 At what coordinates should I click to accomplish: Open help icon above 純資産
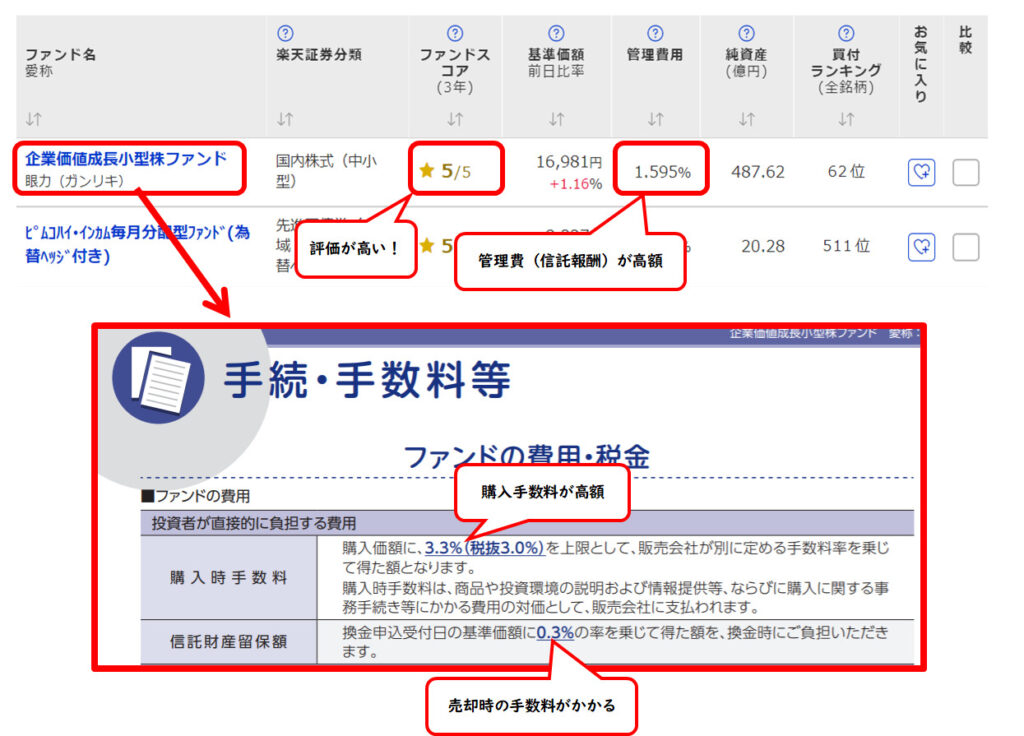coord(746,33)
